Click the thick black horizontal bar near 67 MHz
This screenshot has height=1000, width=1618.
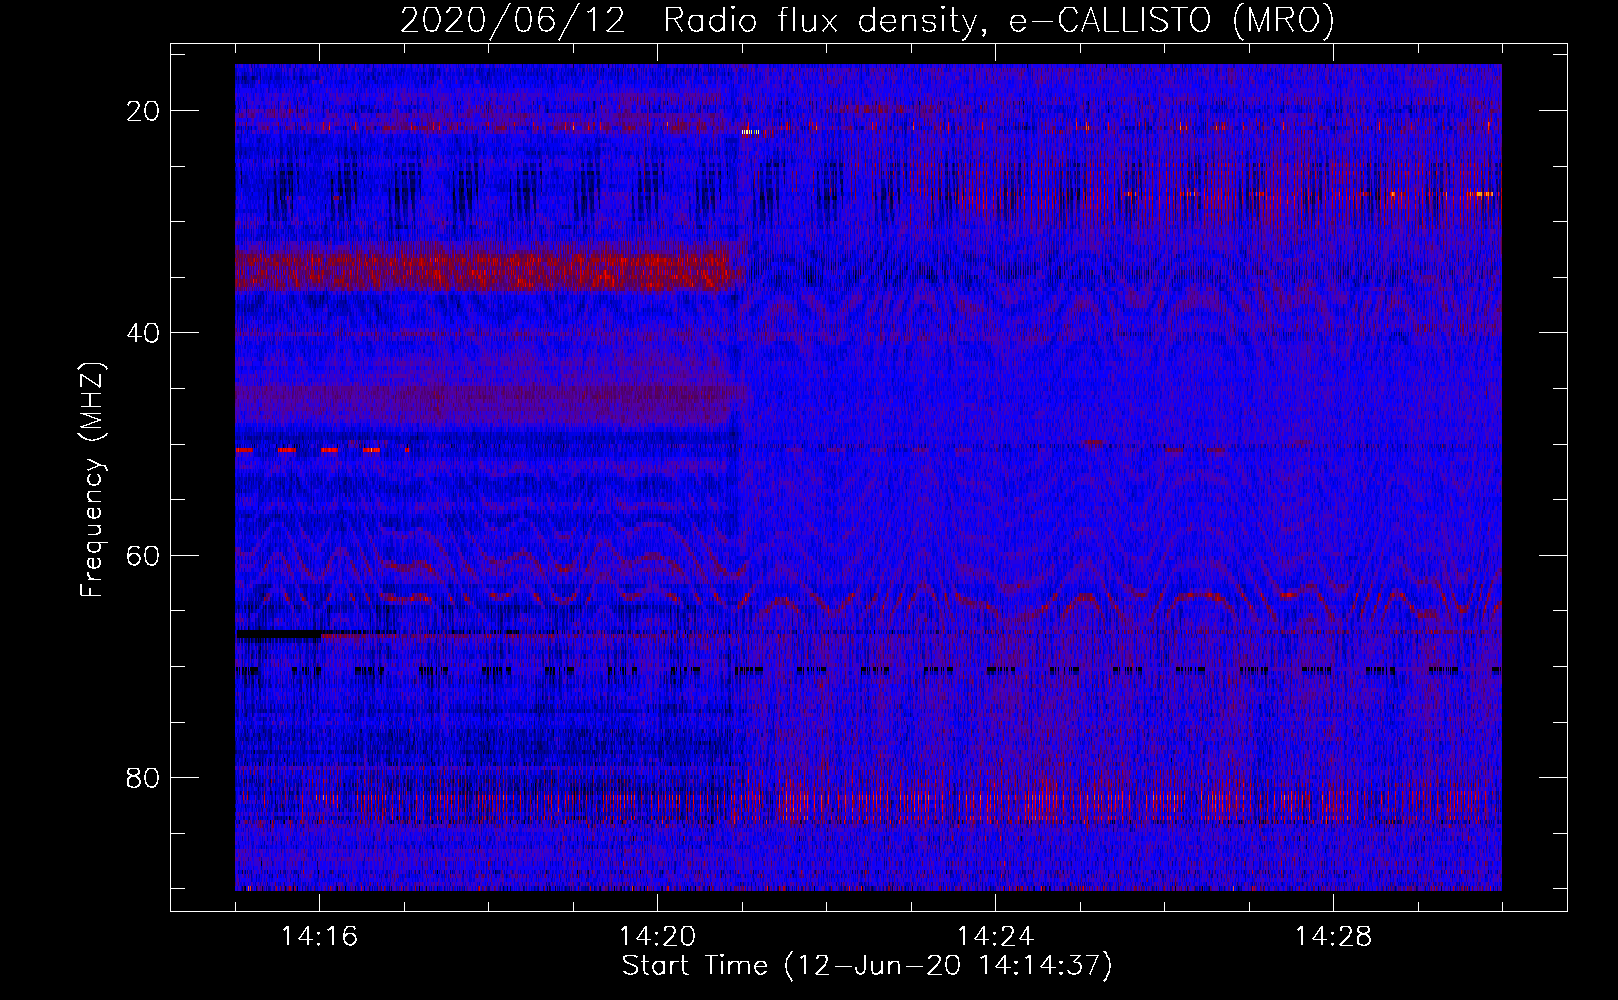[x=279, y=634]
